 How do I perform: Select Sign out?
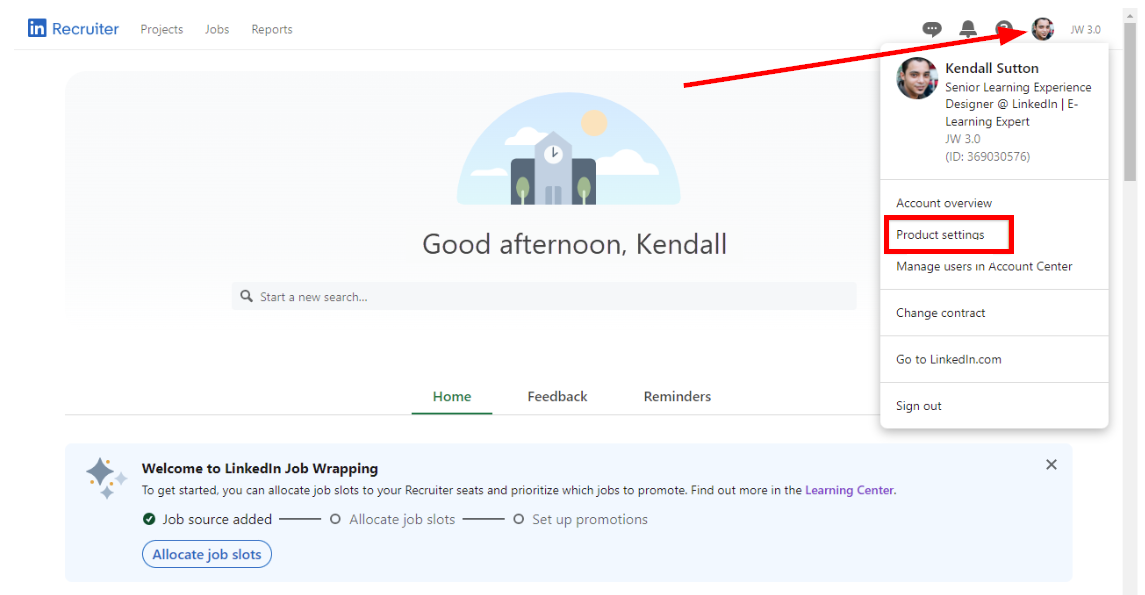coord(919,406)
